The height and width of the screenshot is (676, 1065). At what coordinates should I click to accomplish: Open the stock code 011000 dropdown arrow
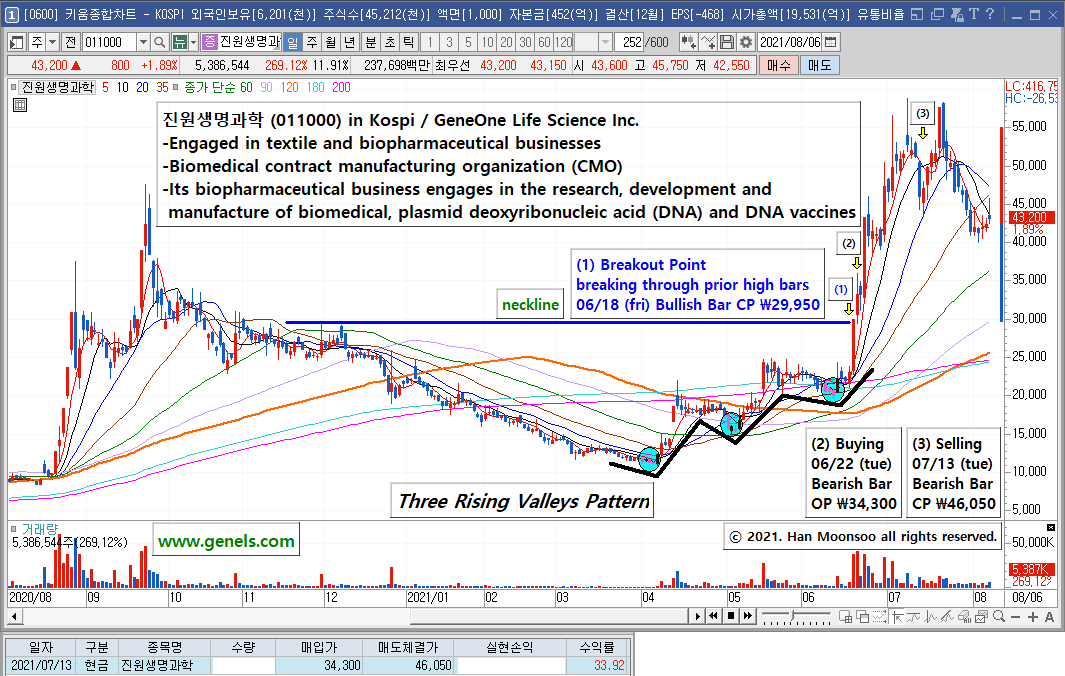tap(143, 42)
